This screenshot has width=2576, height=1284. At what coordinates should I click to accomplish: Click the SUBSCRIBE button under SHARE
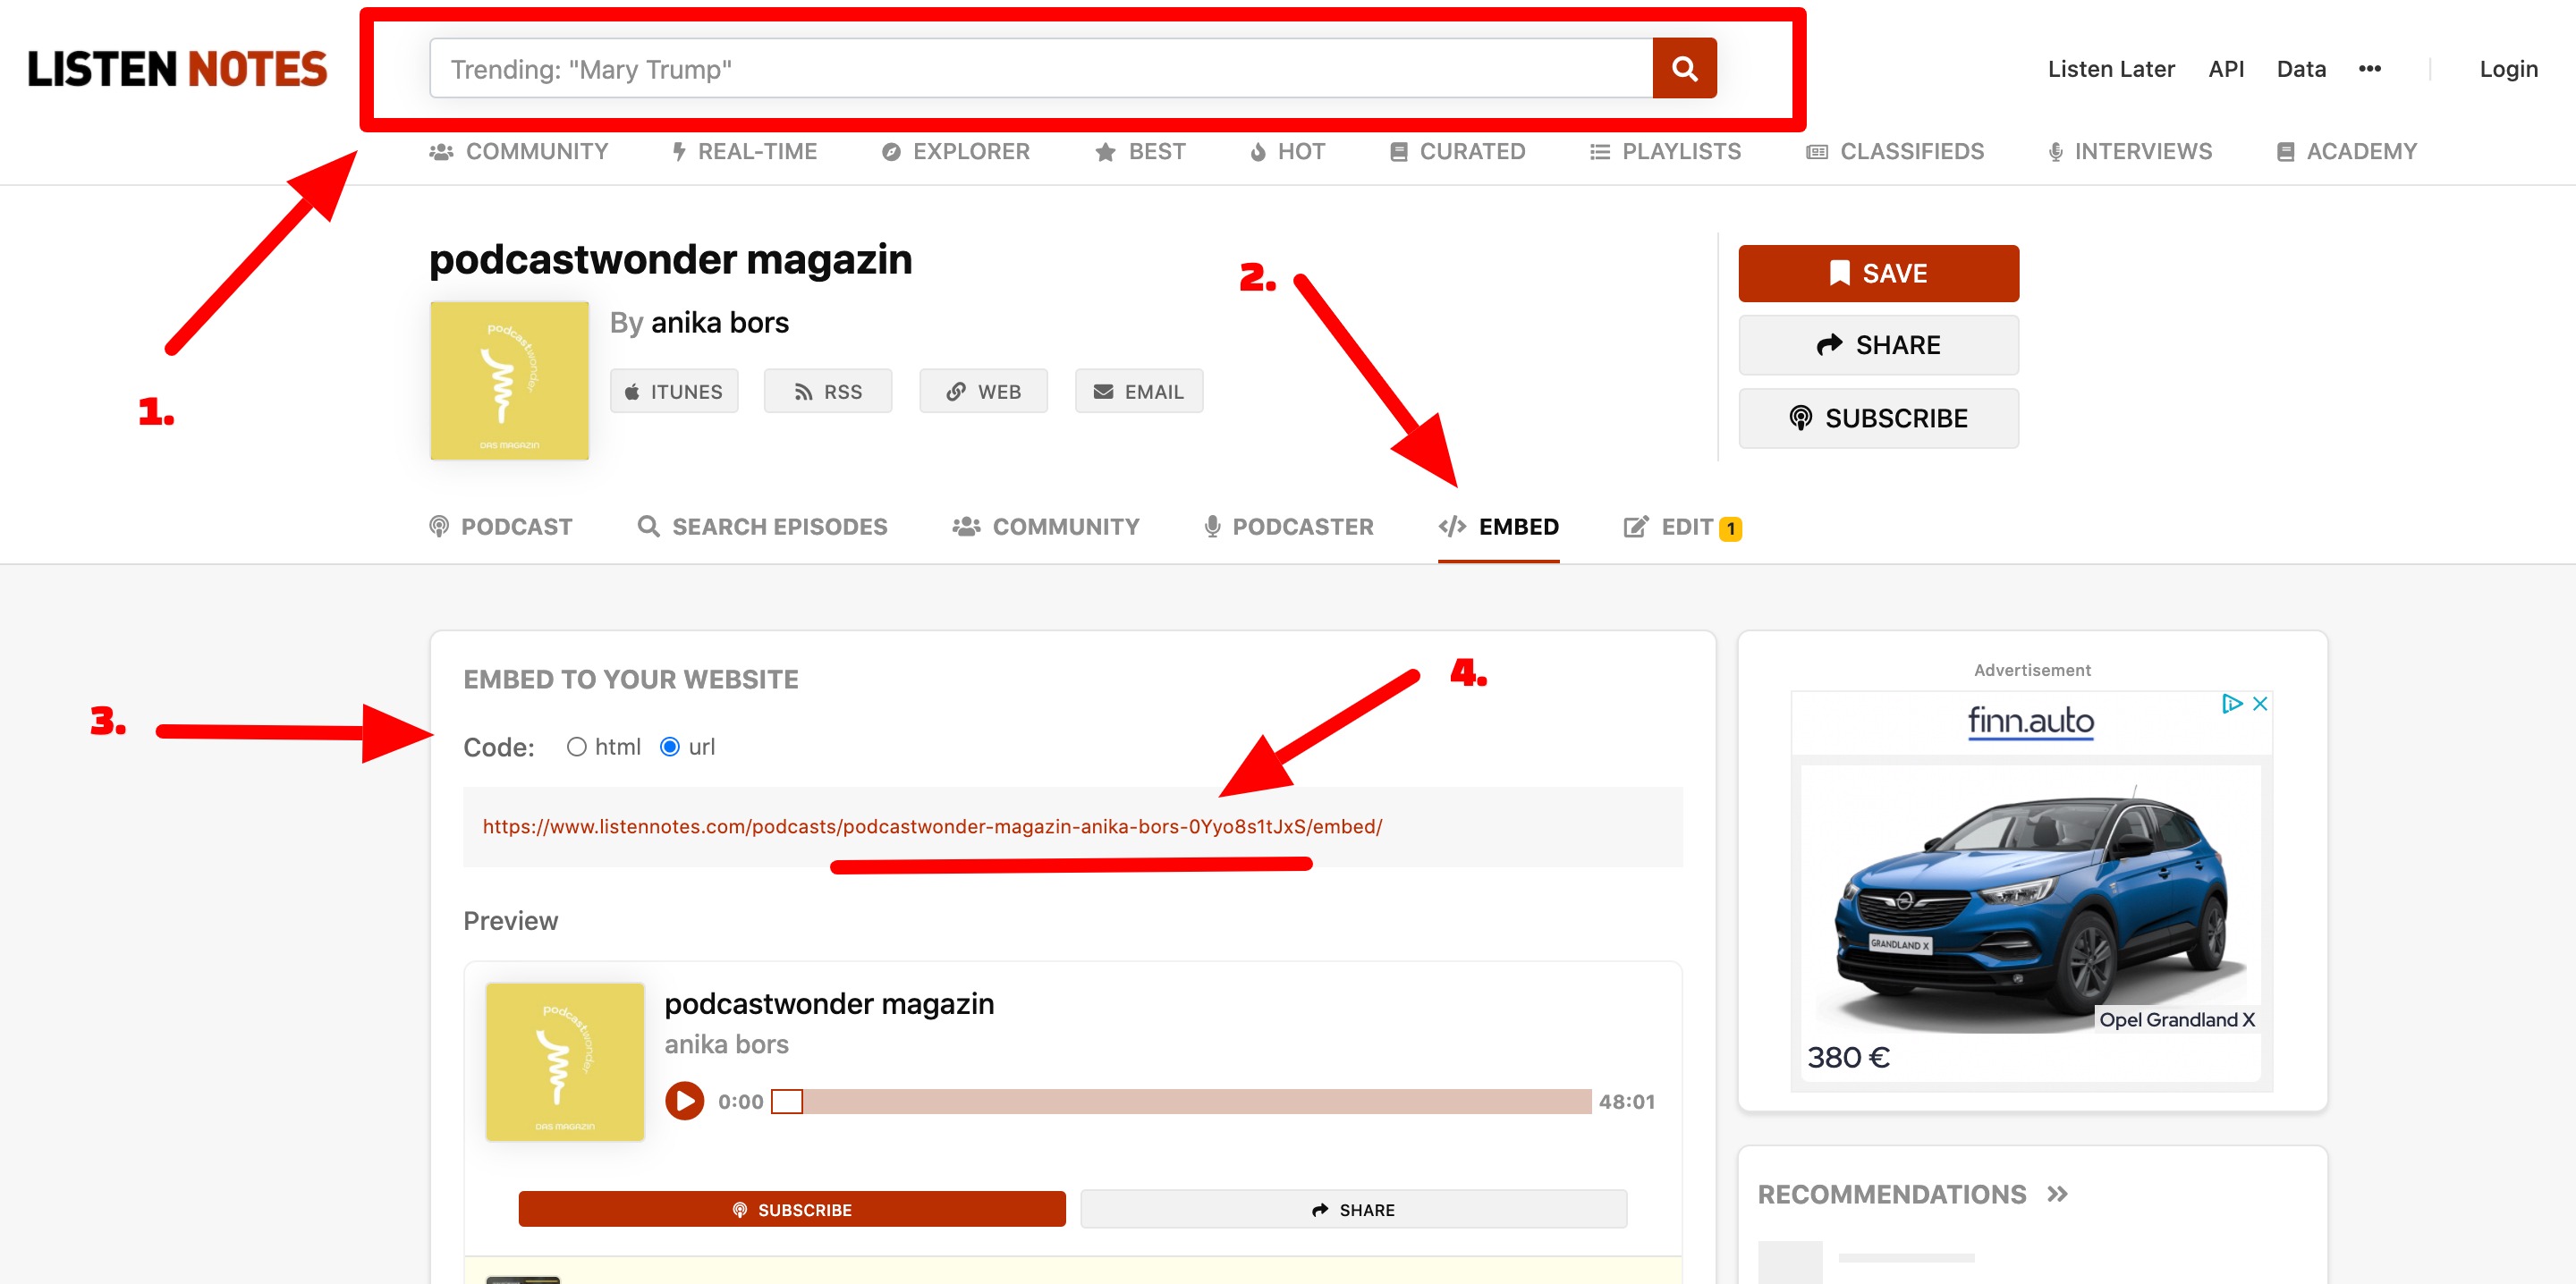(x=1878, y=418)
